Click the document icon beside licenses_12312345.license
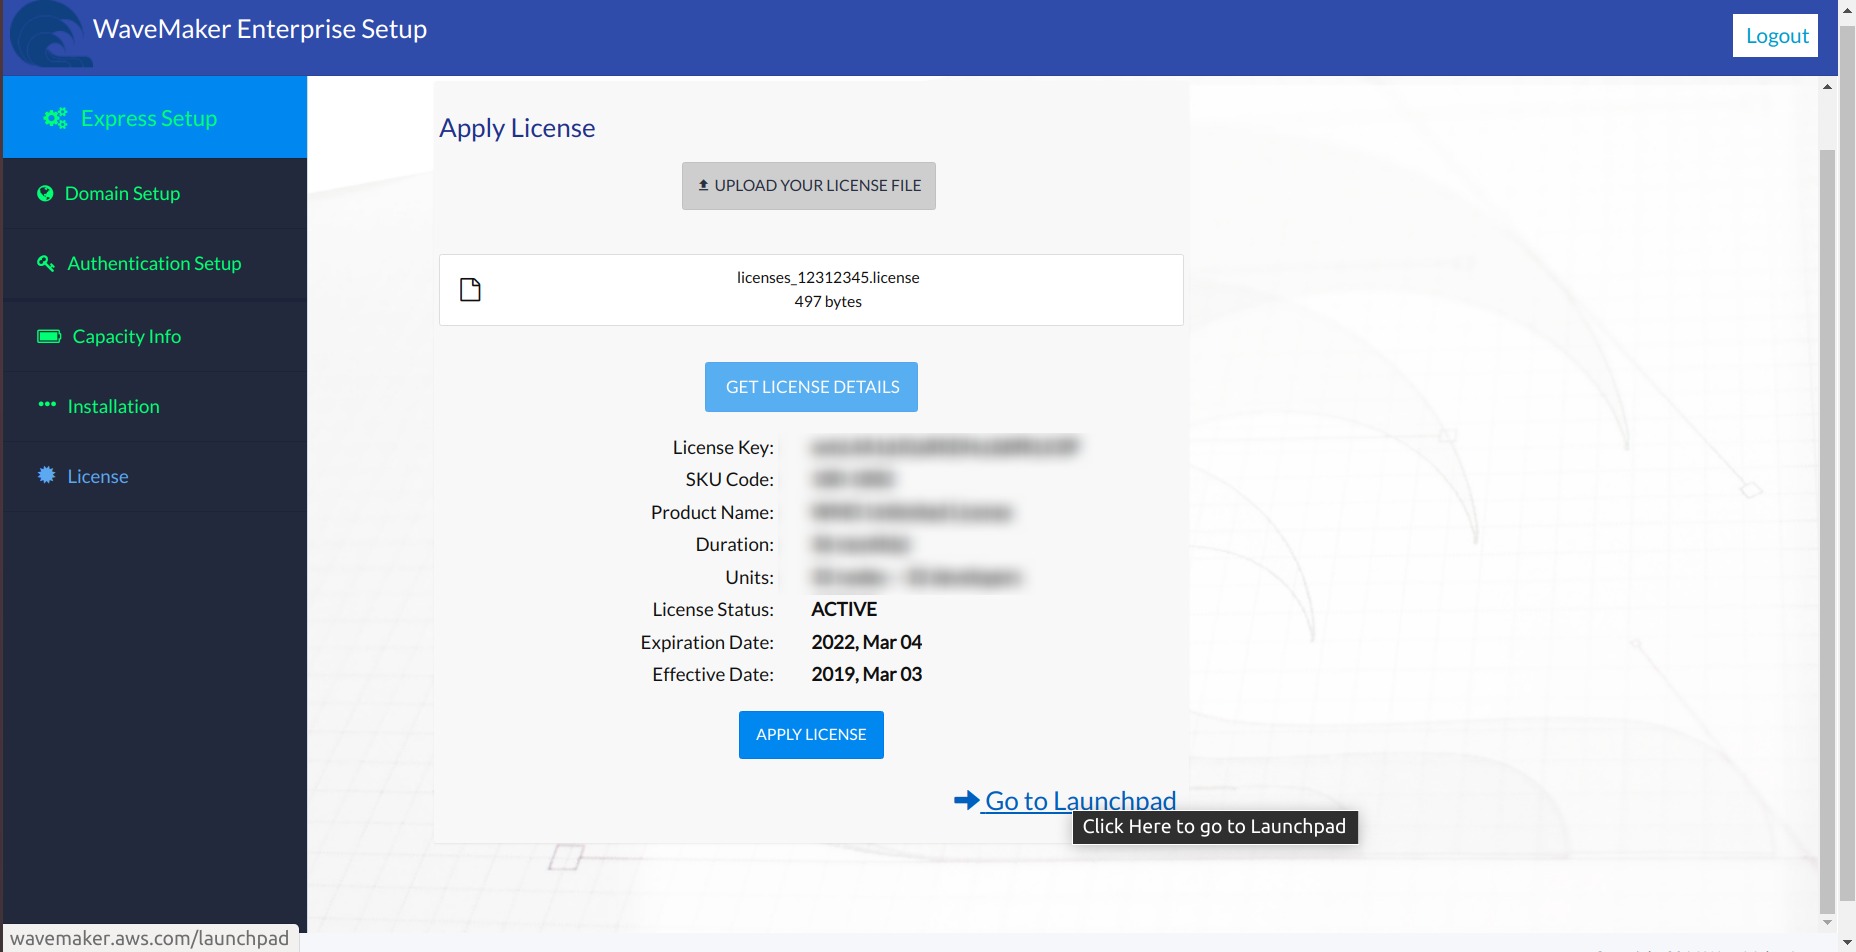Viewport: 1856px width, 952px height. pos(470,289)
